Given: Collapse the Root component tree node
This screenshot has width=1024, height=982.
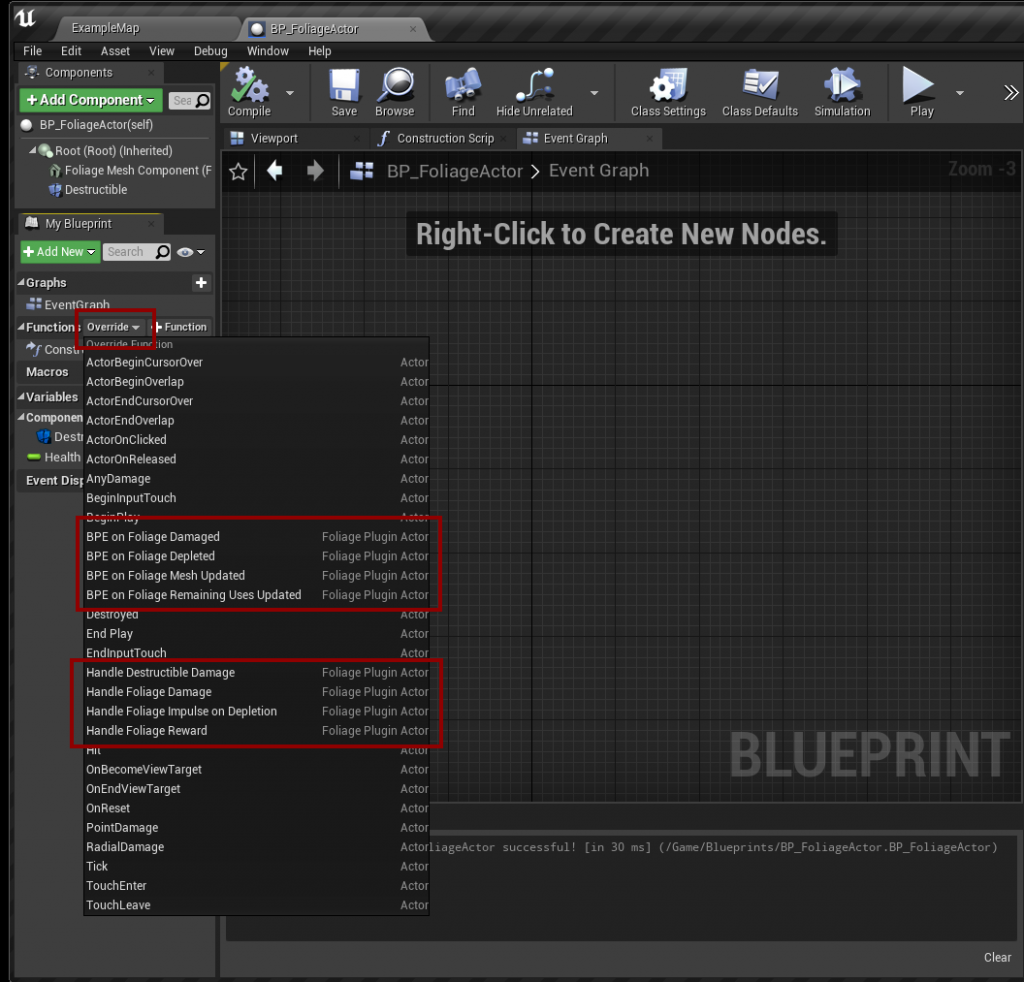Looking at the screenshot, I should (x=33, y=150).
